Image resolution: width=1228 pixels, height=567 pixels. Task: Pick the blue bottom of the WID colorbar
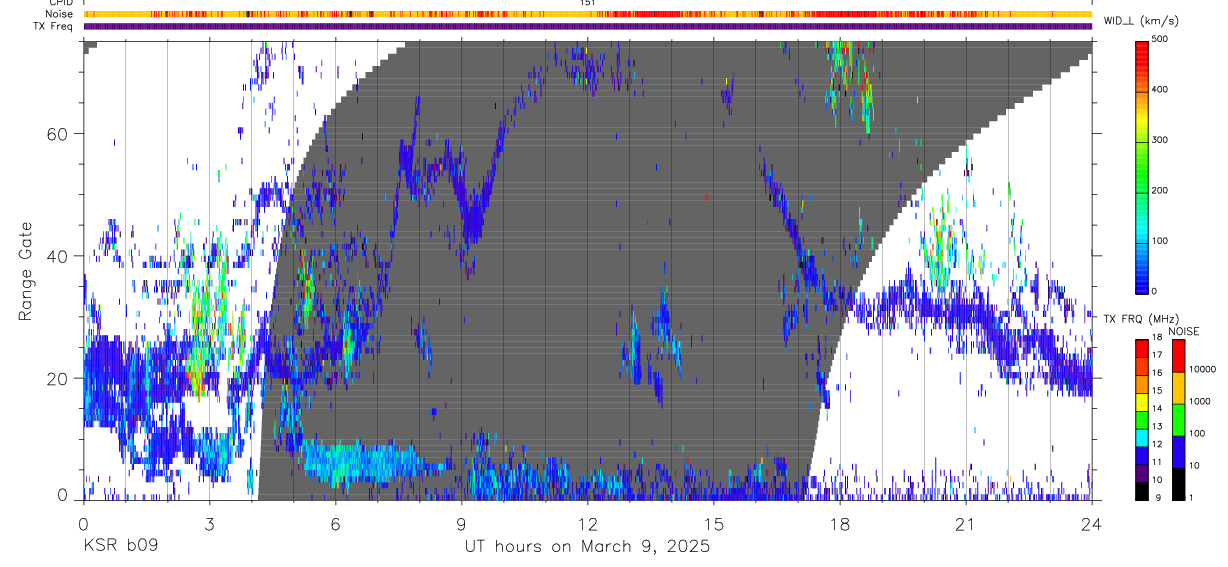click(1142, 280)
